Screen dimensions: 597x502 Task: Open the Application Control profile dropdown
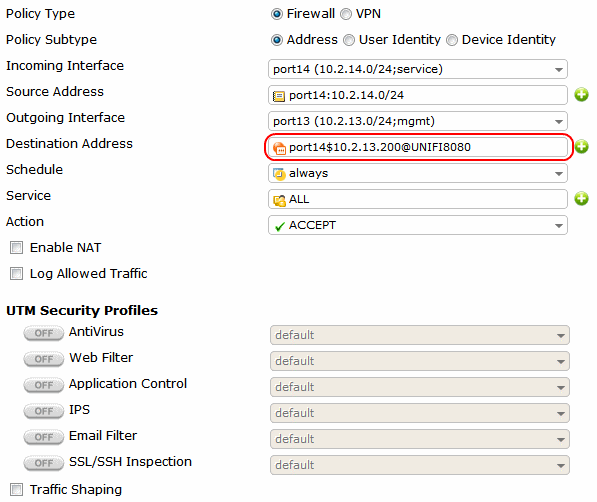pyautogui.click(x=420, y=387)
